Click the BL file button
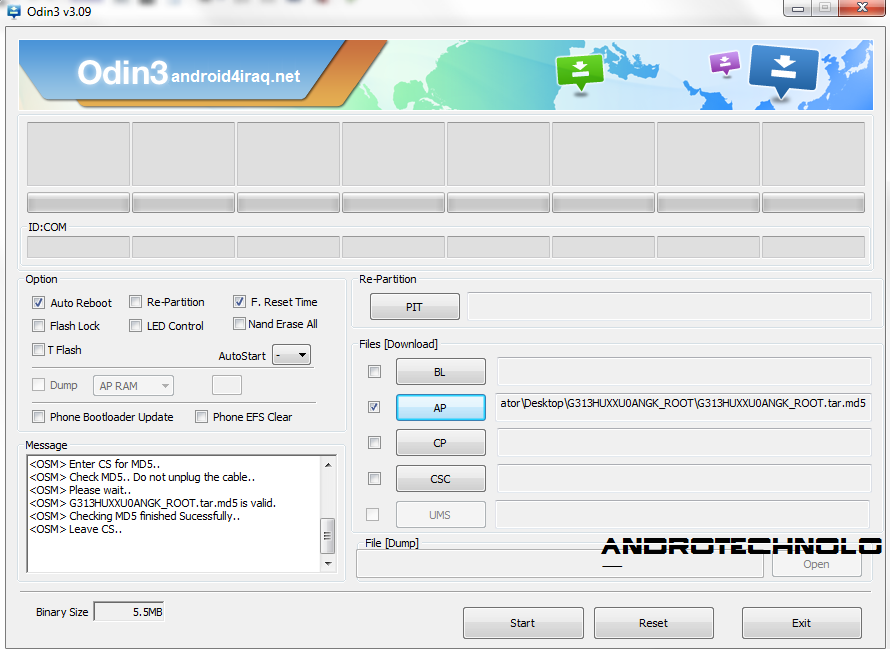Screen dimensions: 890x649 click(440, 372)
